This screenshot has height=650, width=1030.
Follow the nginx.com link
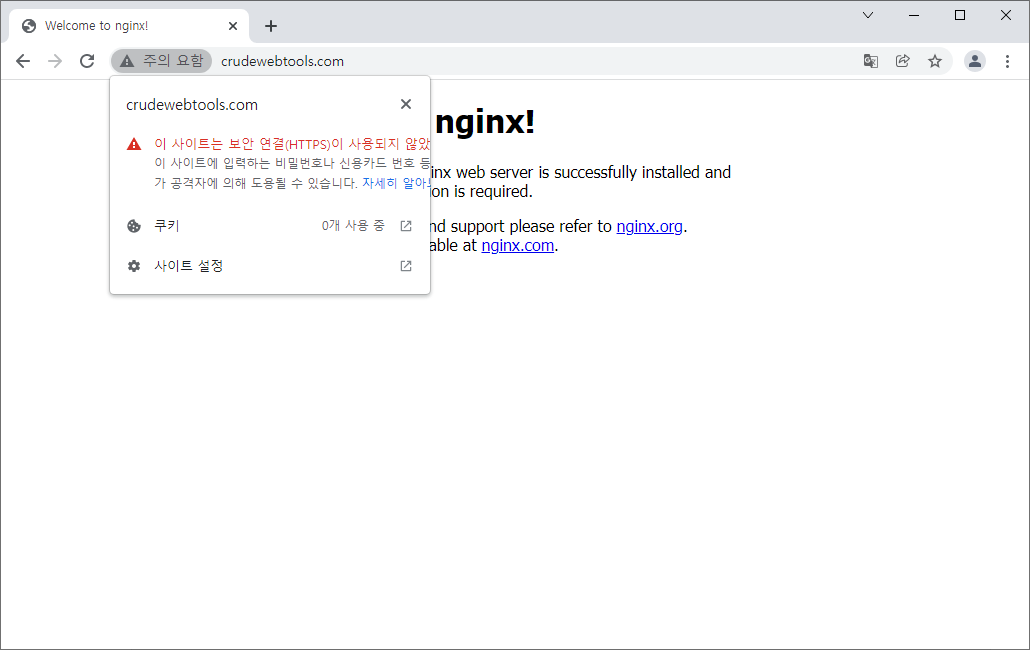(518, 246)
